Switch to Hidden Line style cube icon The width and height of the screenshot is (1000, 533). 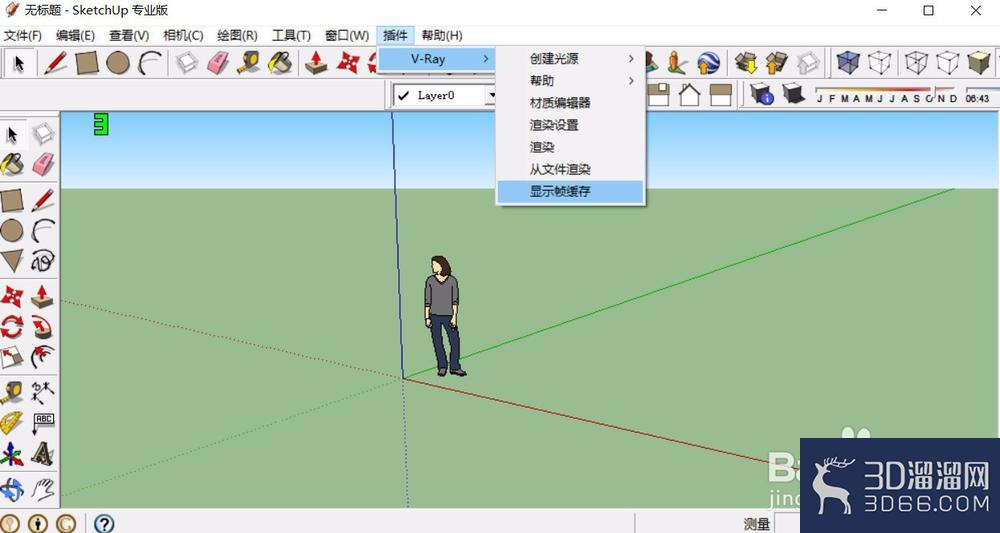click(916, 62)
